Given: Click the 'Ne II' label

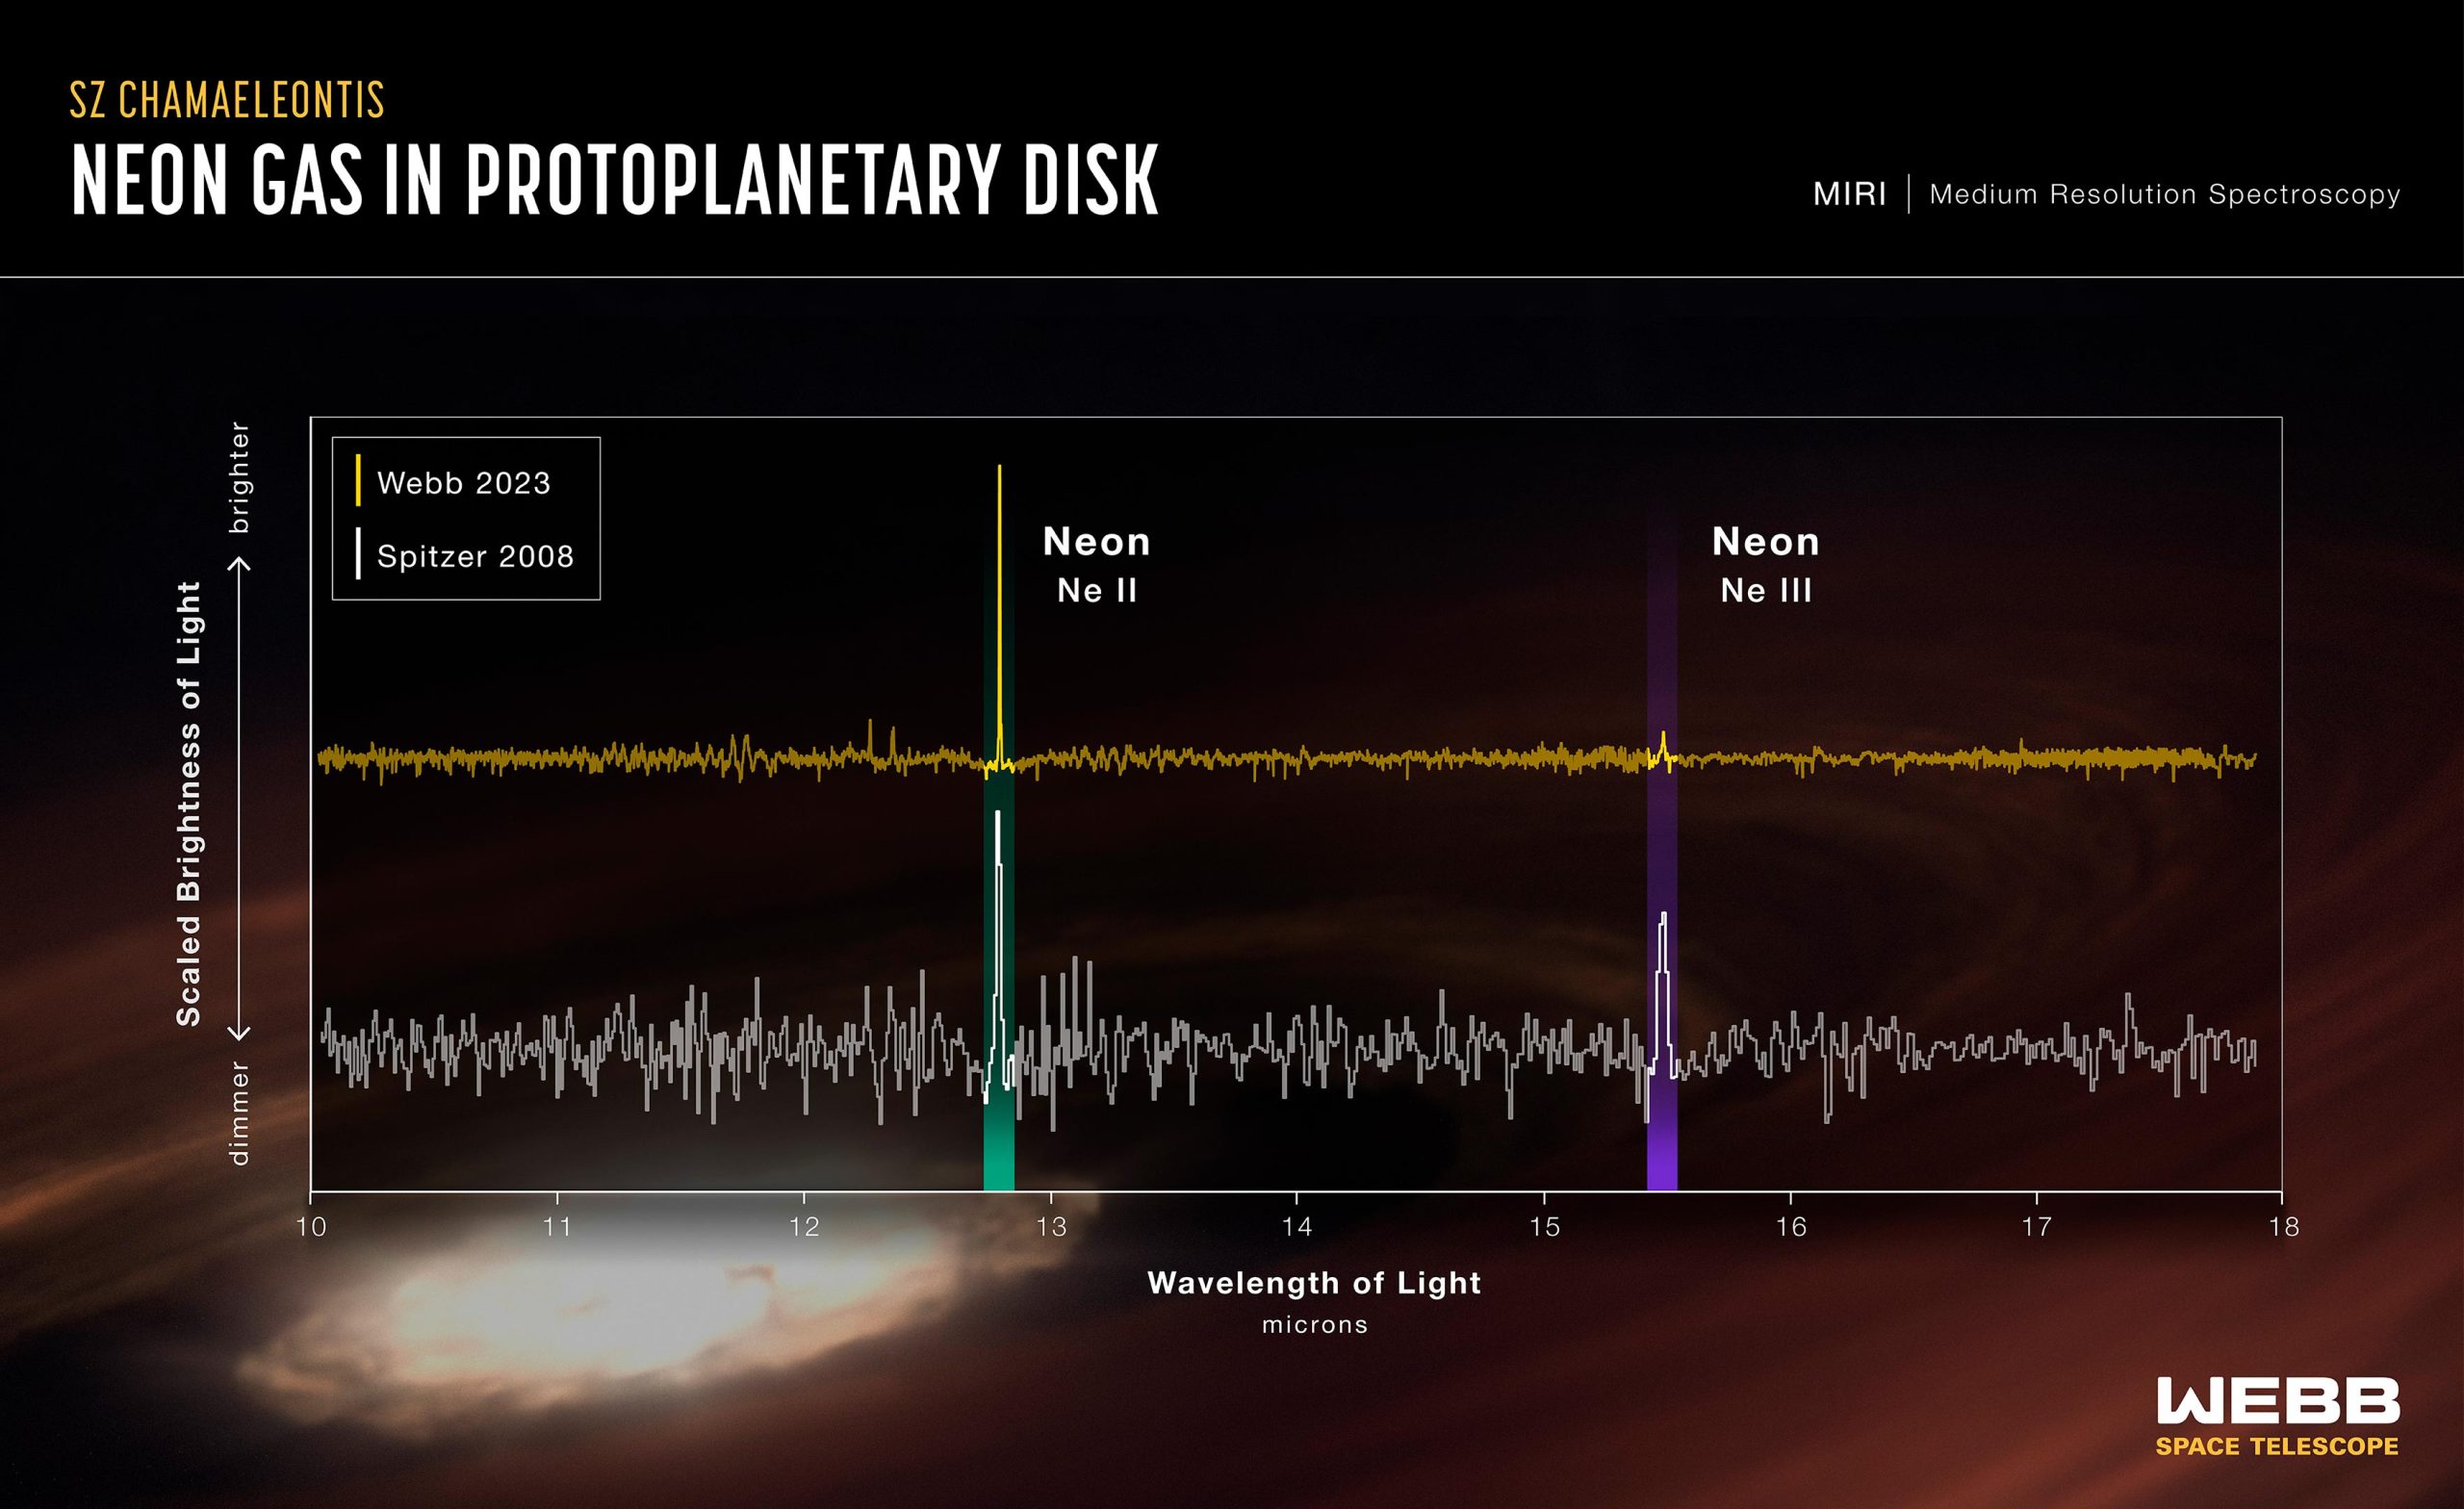Looking at the screenshot, I should click(1097, 591).
